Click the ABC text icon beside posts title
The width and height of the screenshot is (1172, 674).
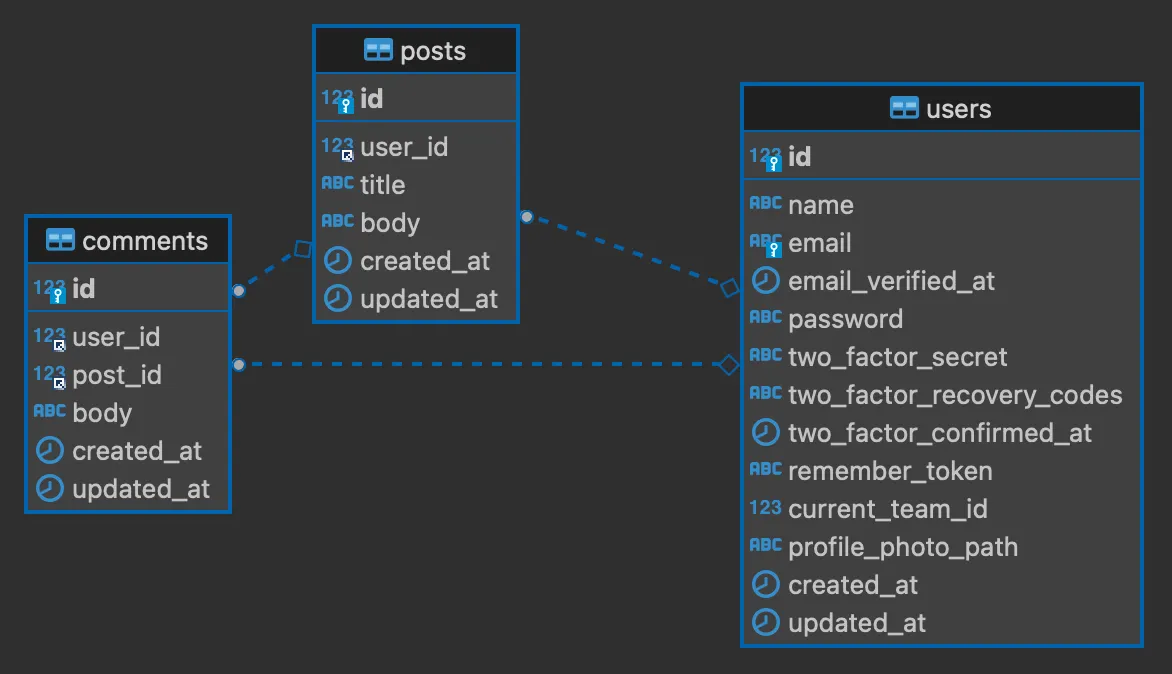coord(339,184)
